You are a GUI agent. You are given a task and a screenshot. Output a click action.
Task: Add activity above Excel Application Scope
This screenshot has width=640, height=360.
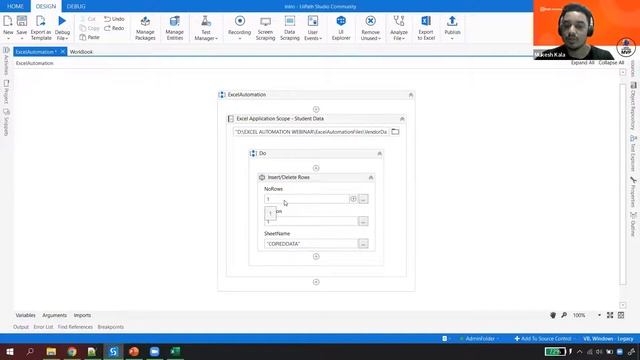pyautogui.click(x=316, y=109)
